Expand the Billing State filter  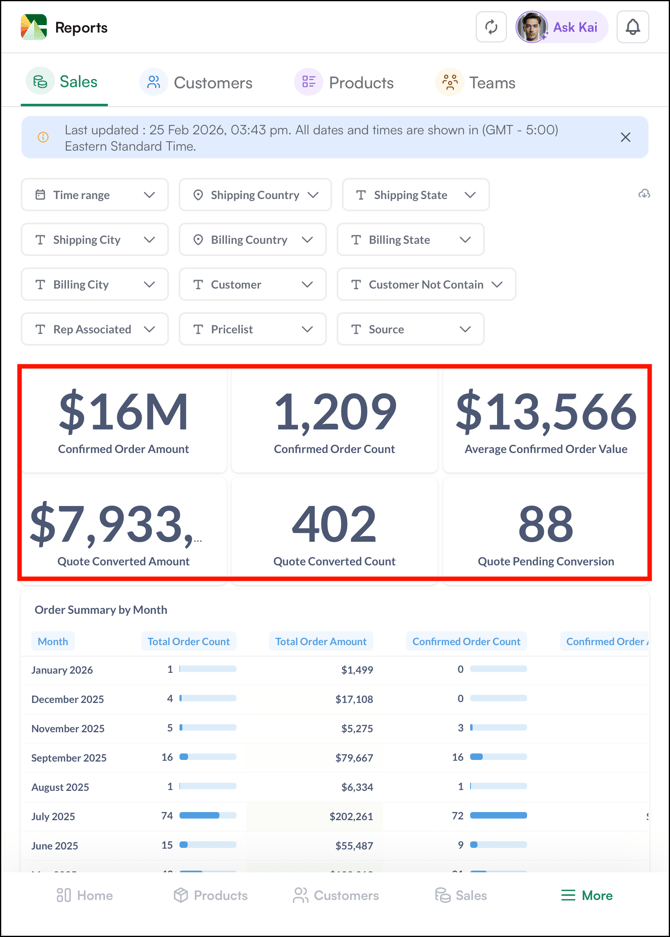411,240
